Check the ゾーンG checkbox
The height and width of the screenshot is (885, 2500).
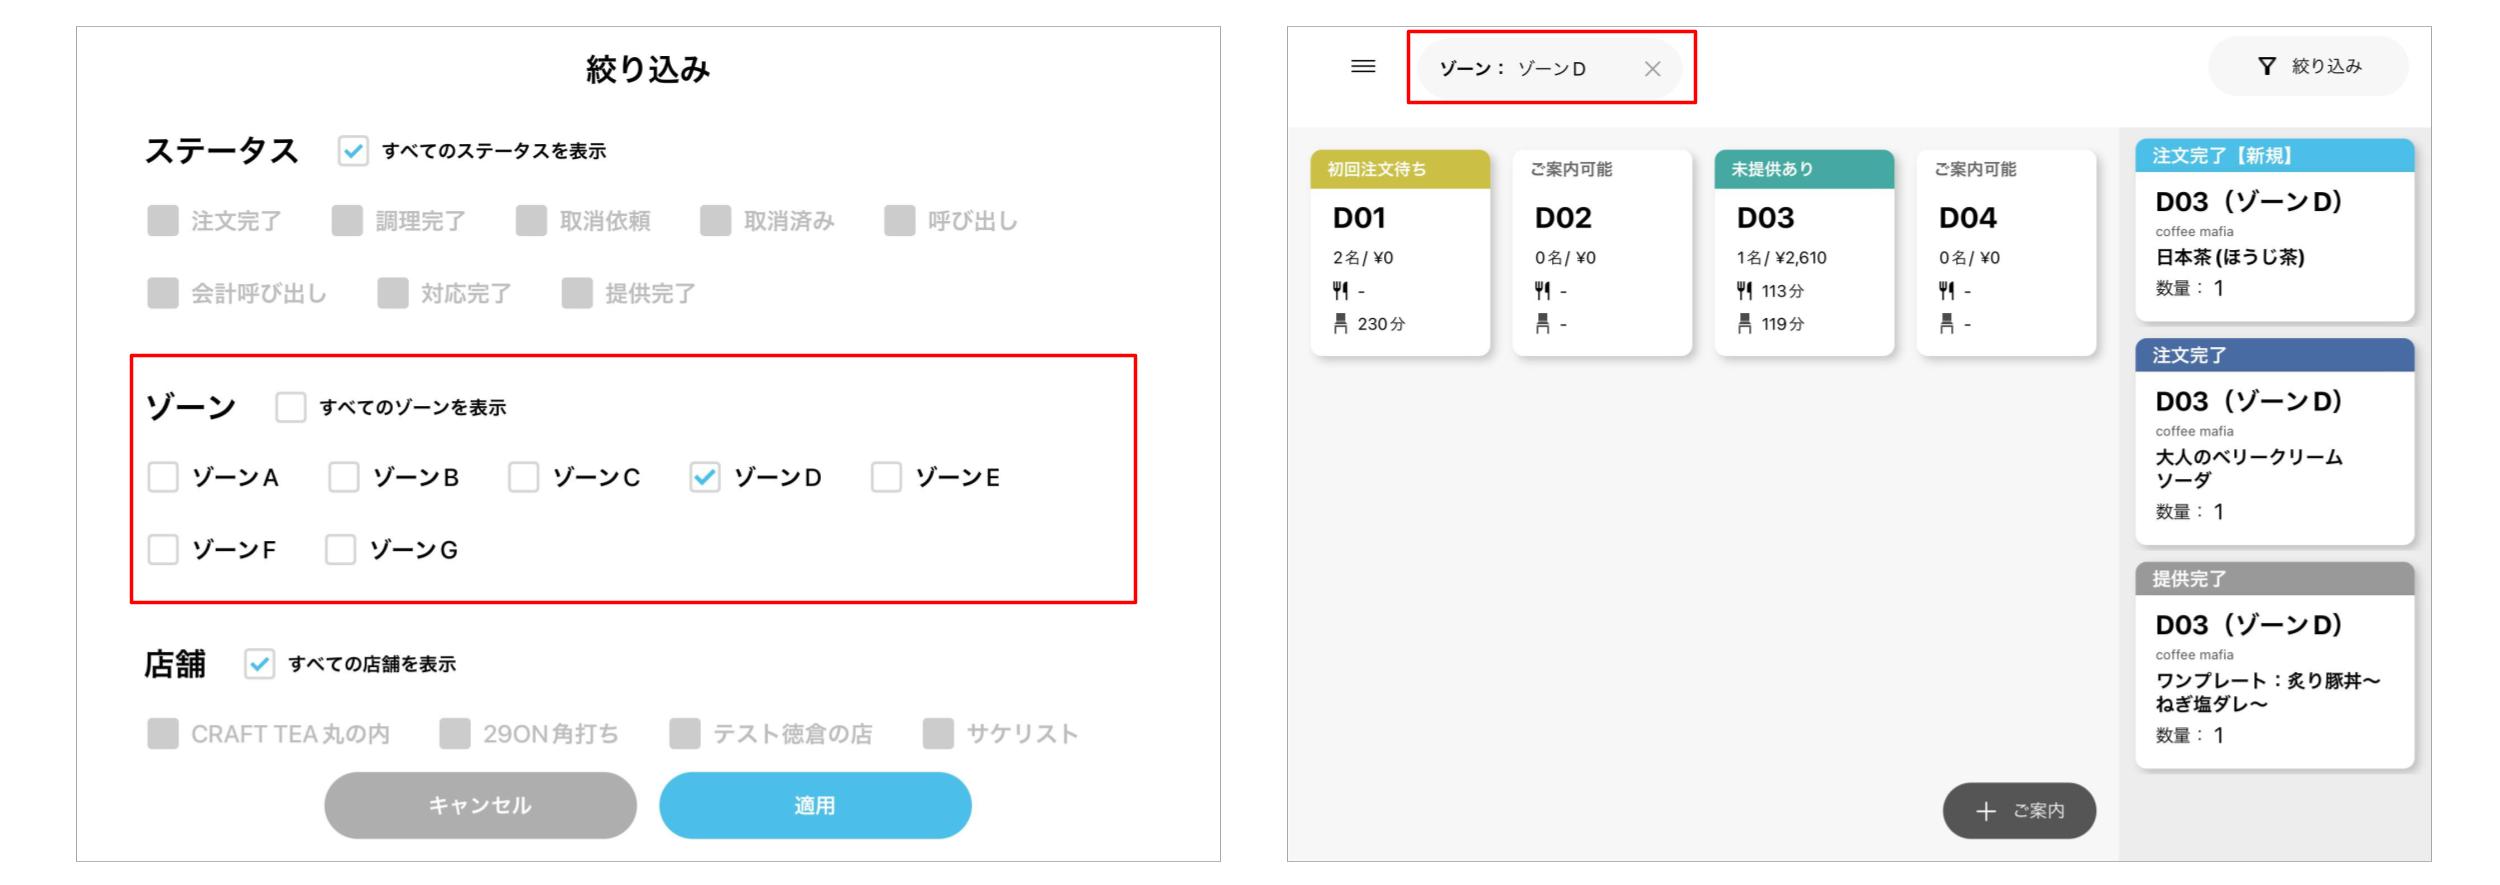click(341, 549)
